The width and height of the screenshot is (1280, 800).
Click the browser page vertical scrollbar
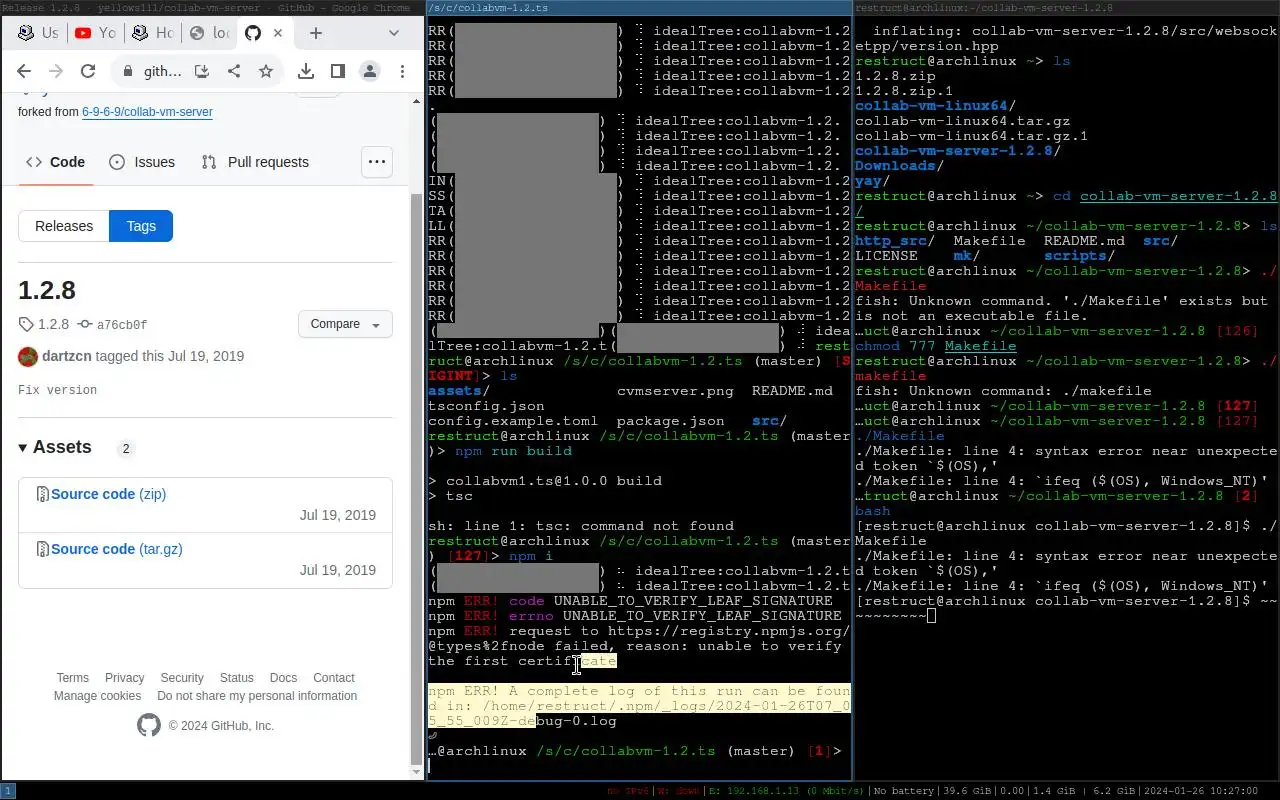(417, 480)
